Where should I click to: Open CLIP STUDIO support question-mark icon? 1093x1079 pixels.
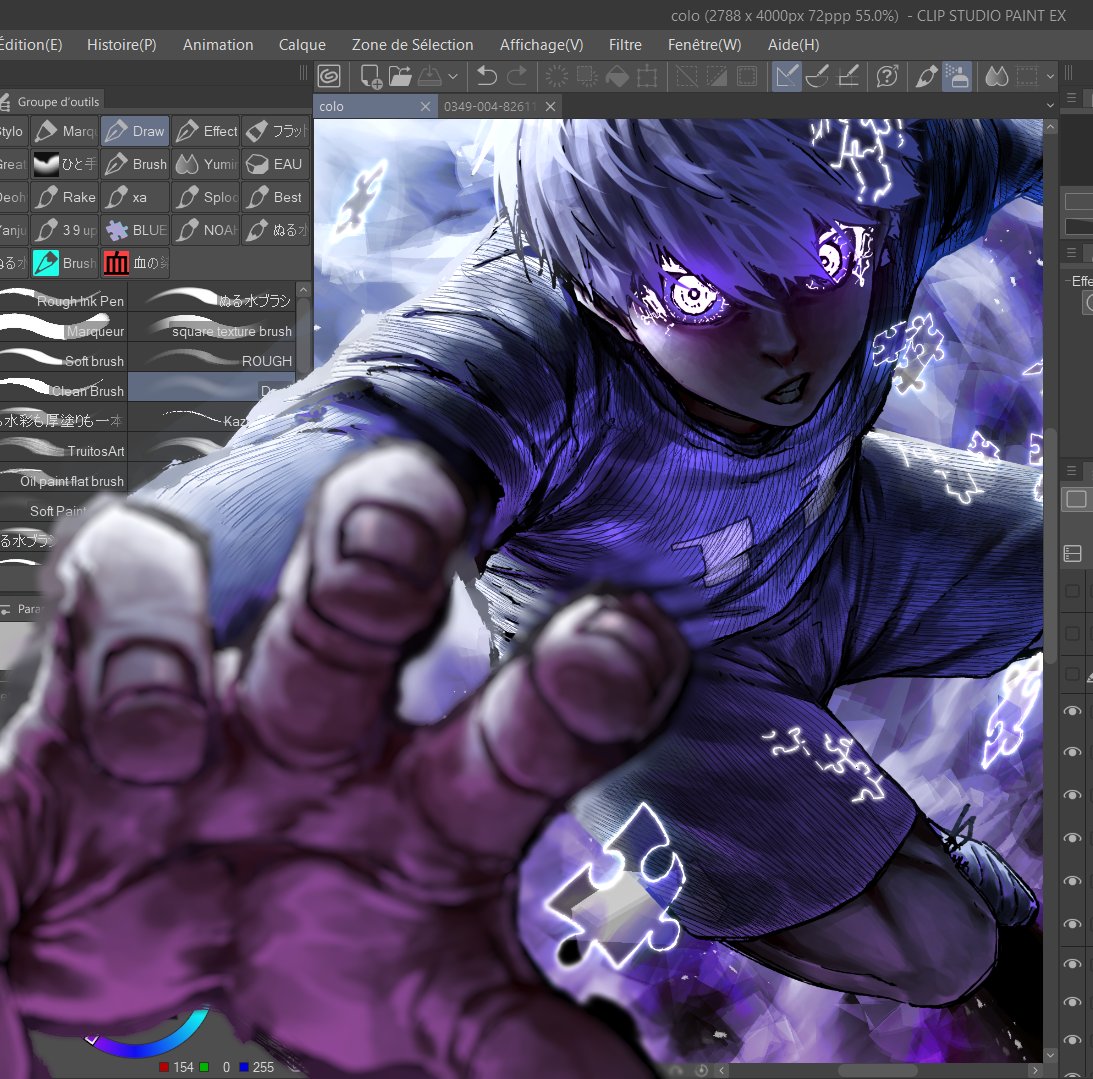887,76
